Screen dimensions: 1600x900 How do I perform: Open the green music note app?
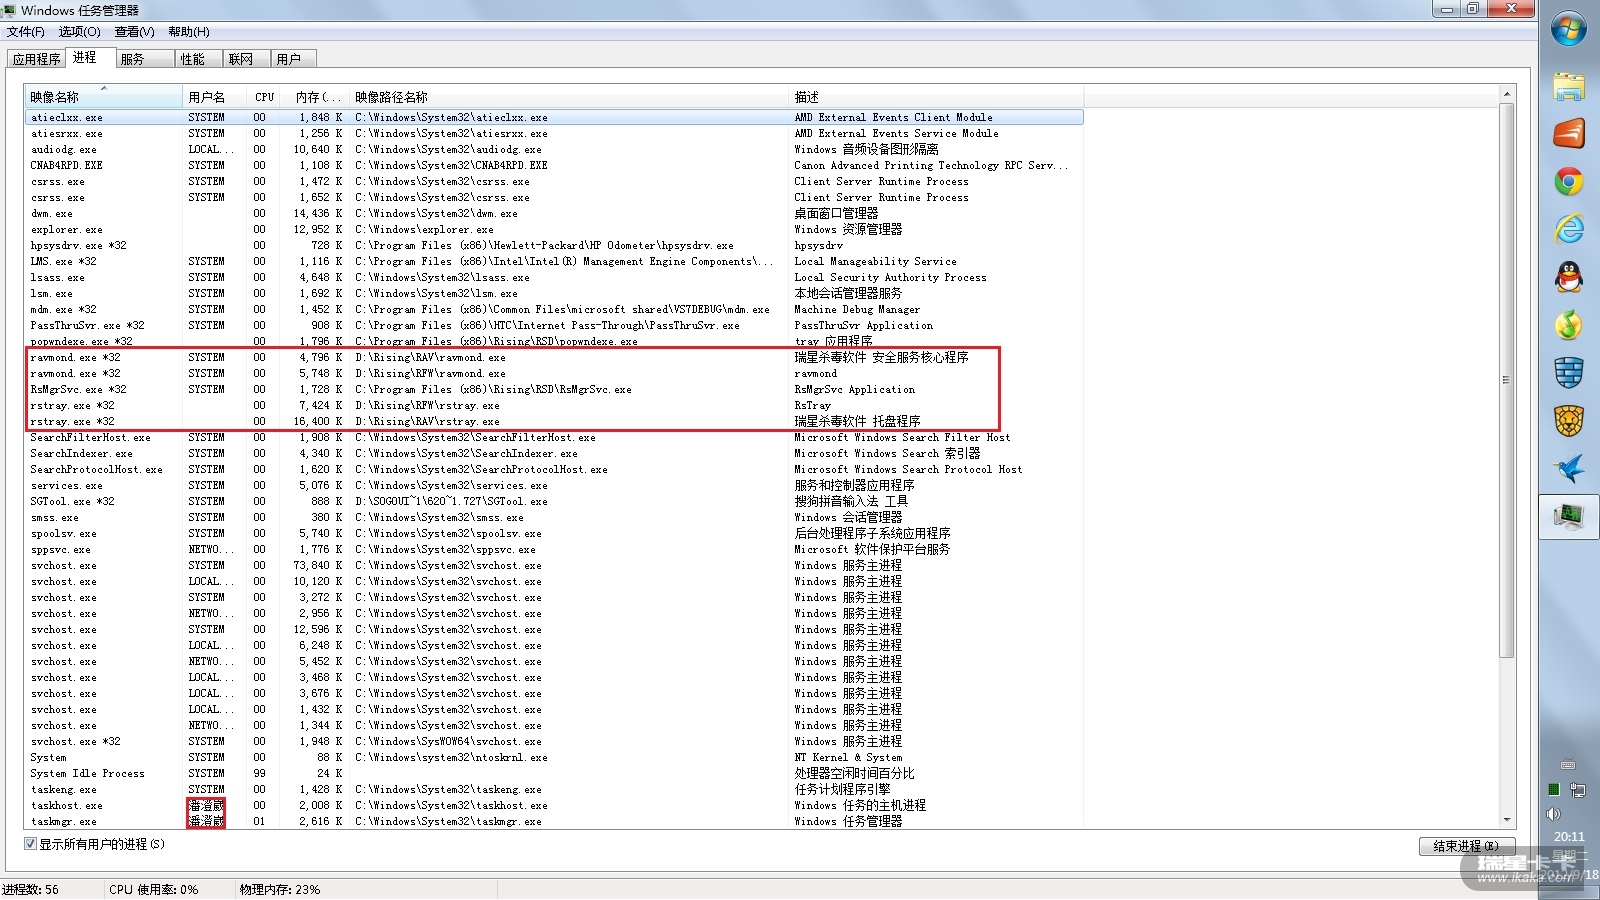pos(1569,325)
